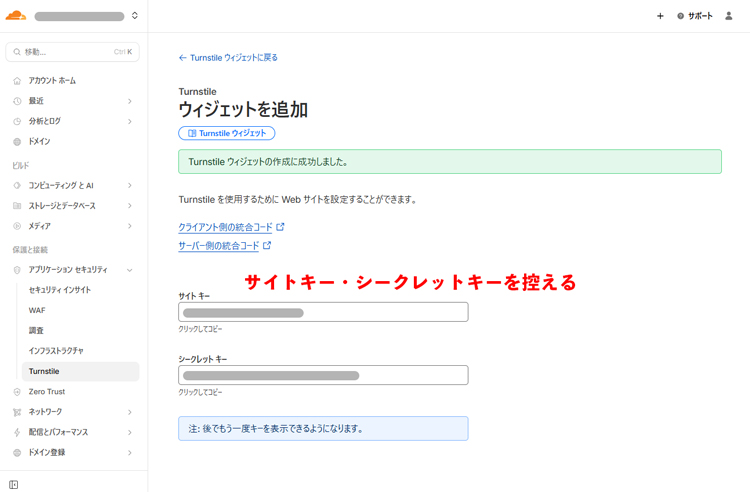Viewport: 750px width, 492px height.
Task: Expand the メディア chevron
Action: pyautogui.click(x=130, y=226)
